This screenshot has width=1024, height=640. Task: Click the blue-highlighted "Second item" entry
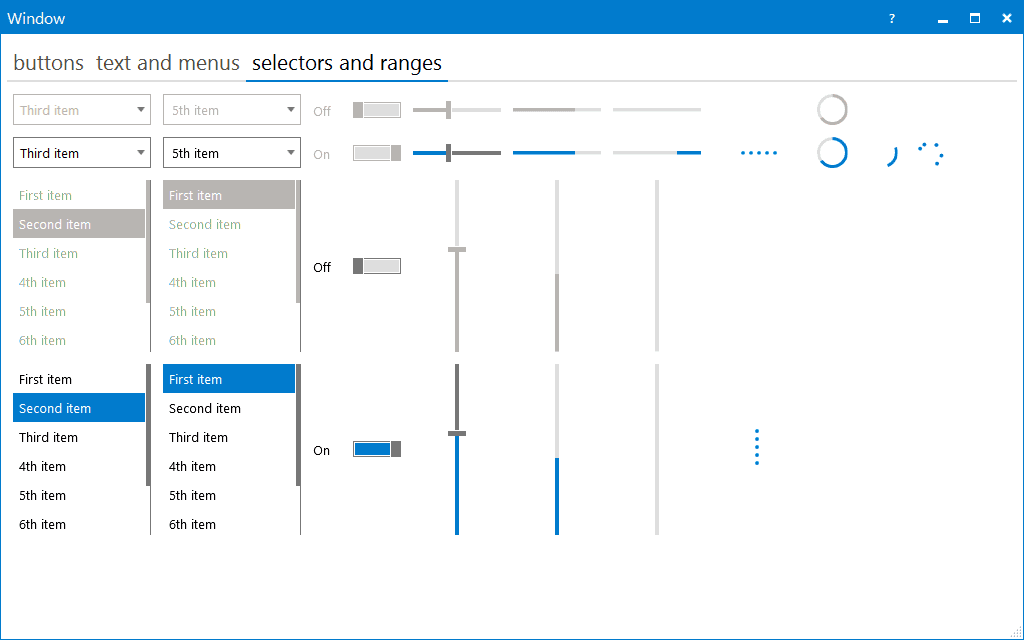pyautogui.click(x=78, y=408)
